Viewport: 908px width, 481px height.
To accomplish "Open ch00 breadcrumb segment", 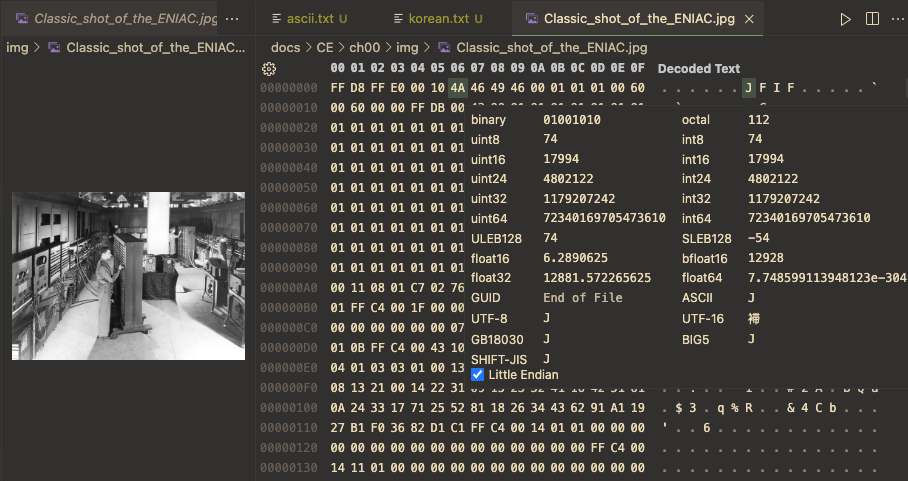I will [364, 47].
